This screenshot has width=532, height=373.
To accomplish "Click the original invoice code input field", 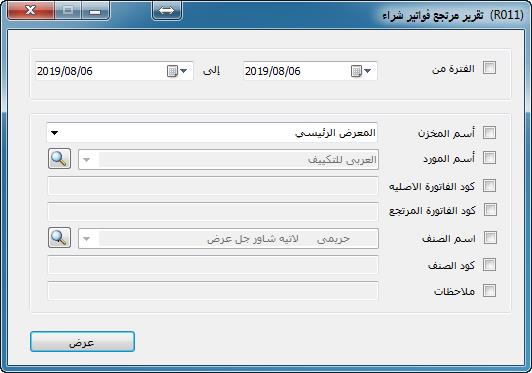I will 213,186.
